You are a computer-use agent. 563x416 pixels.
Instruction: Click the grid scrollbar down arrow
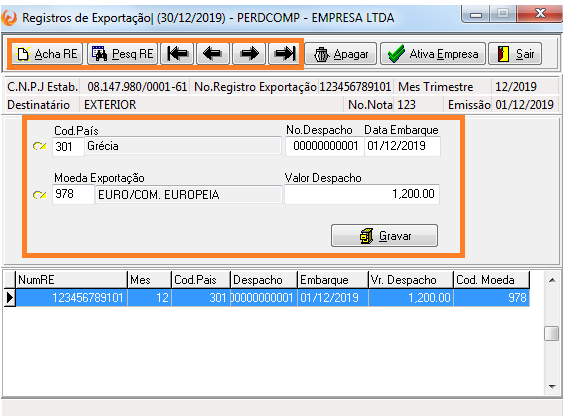[552, 387]
